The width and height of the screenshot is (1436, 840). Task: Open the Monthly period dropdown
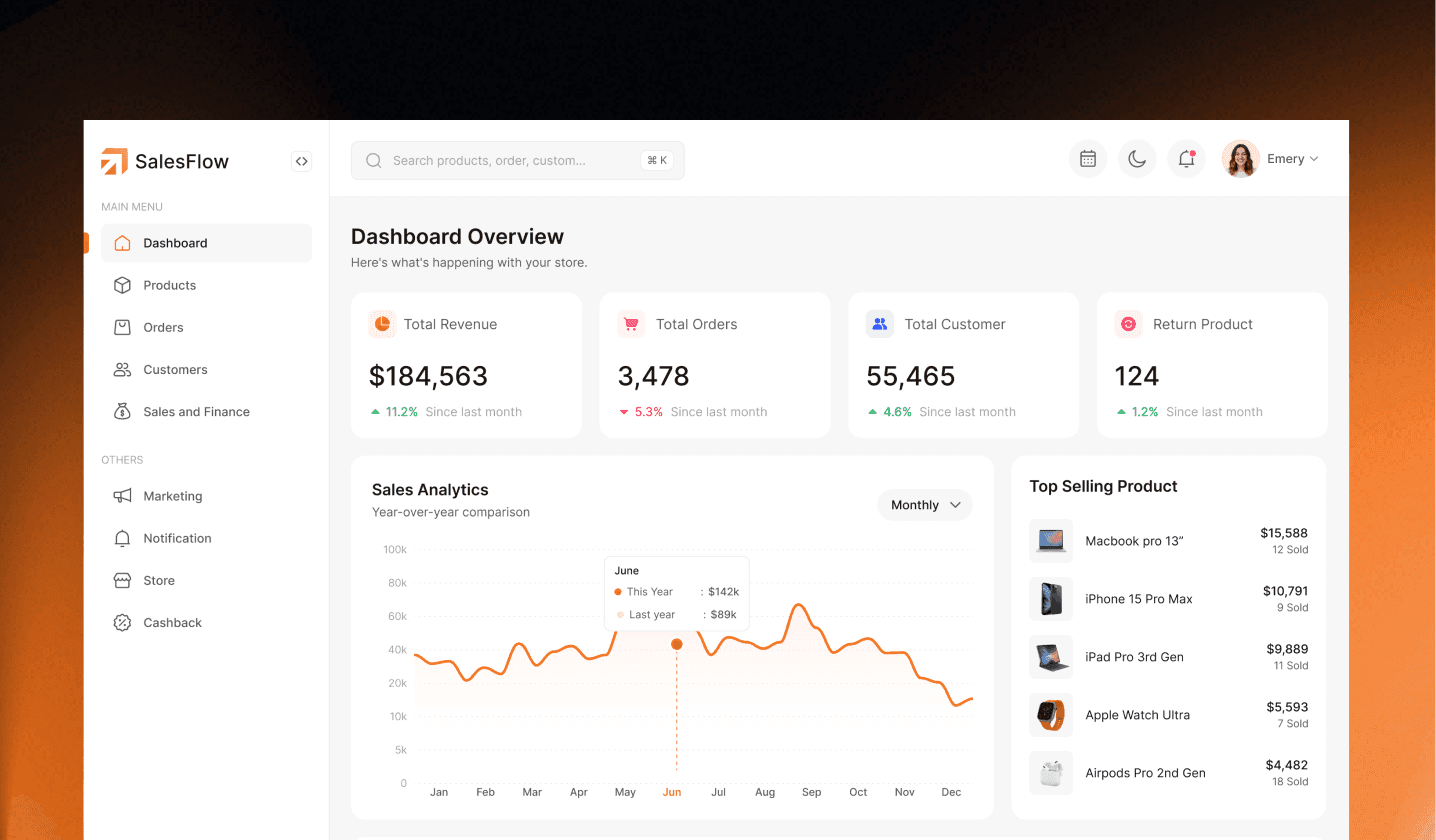click(924, 505)
